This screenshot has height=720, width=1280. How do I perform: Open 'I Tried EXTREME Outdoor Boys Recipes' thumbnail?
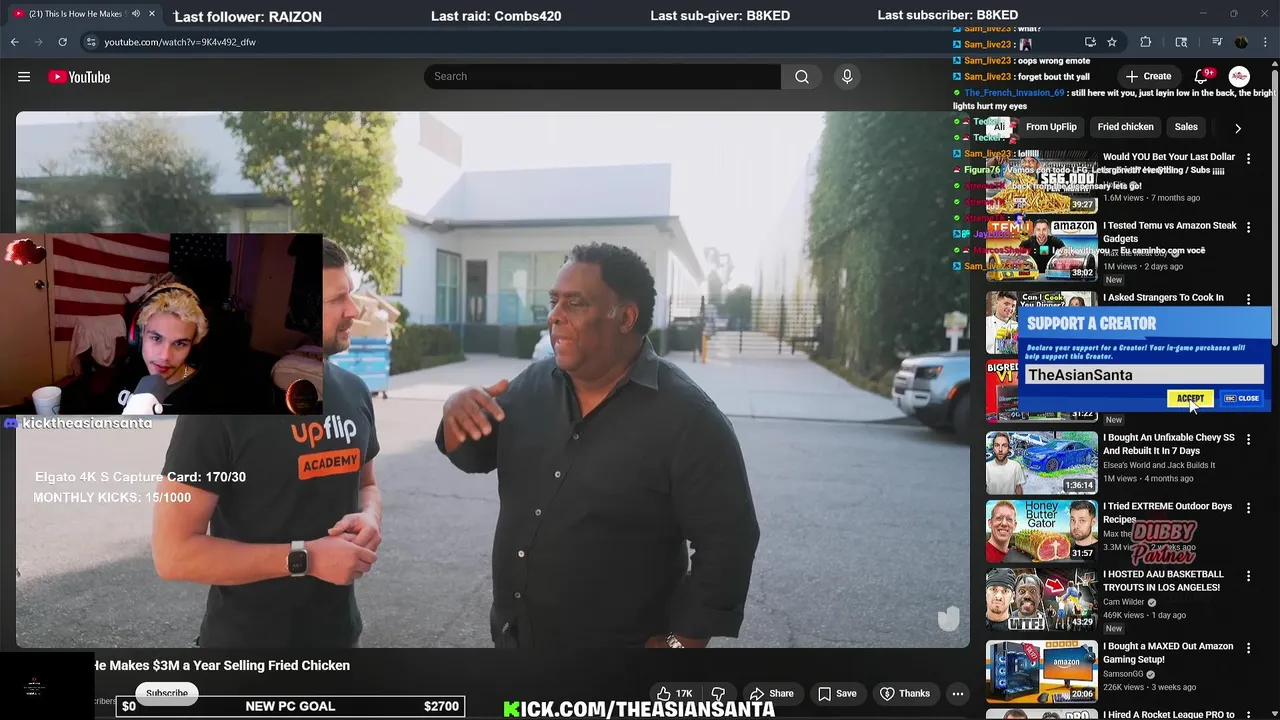click(1041, 531)
